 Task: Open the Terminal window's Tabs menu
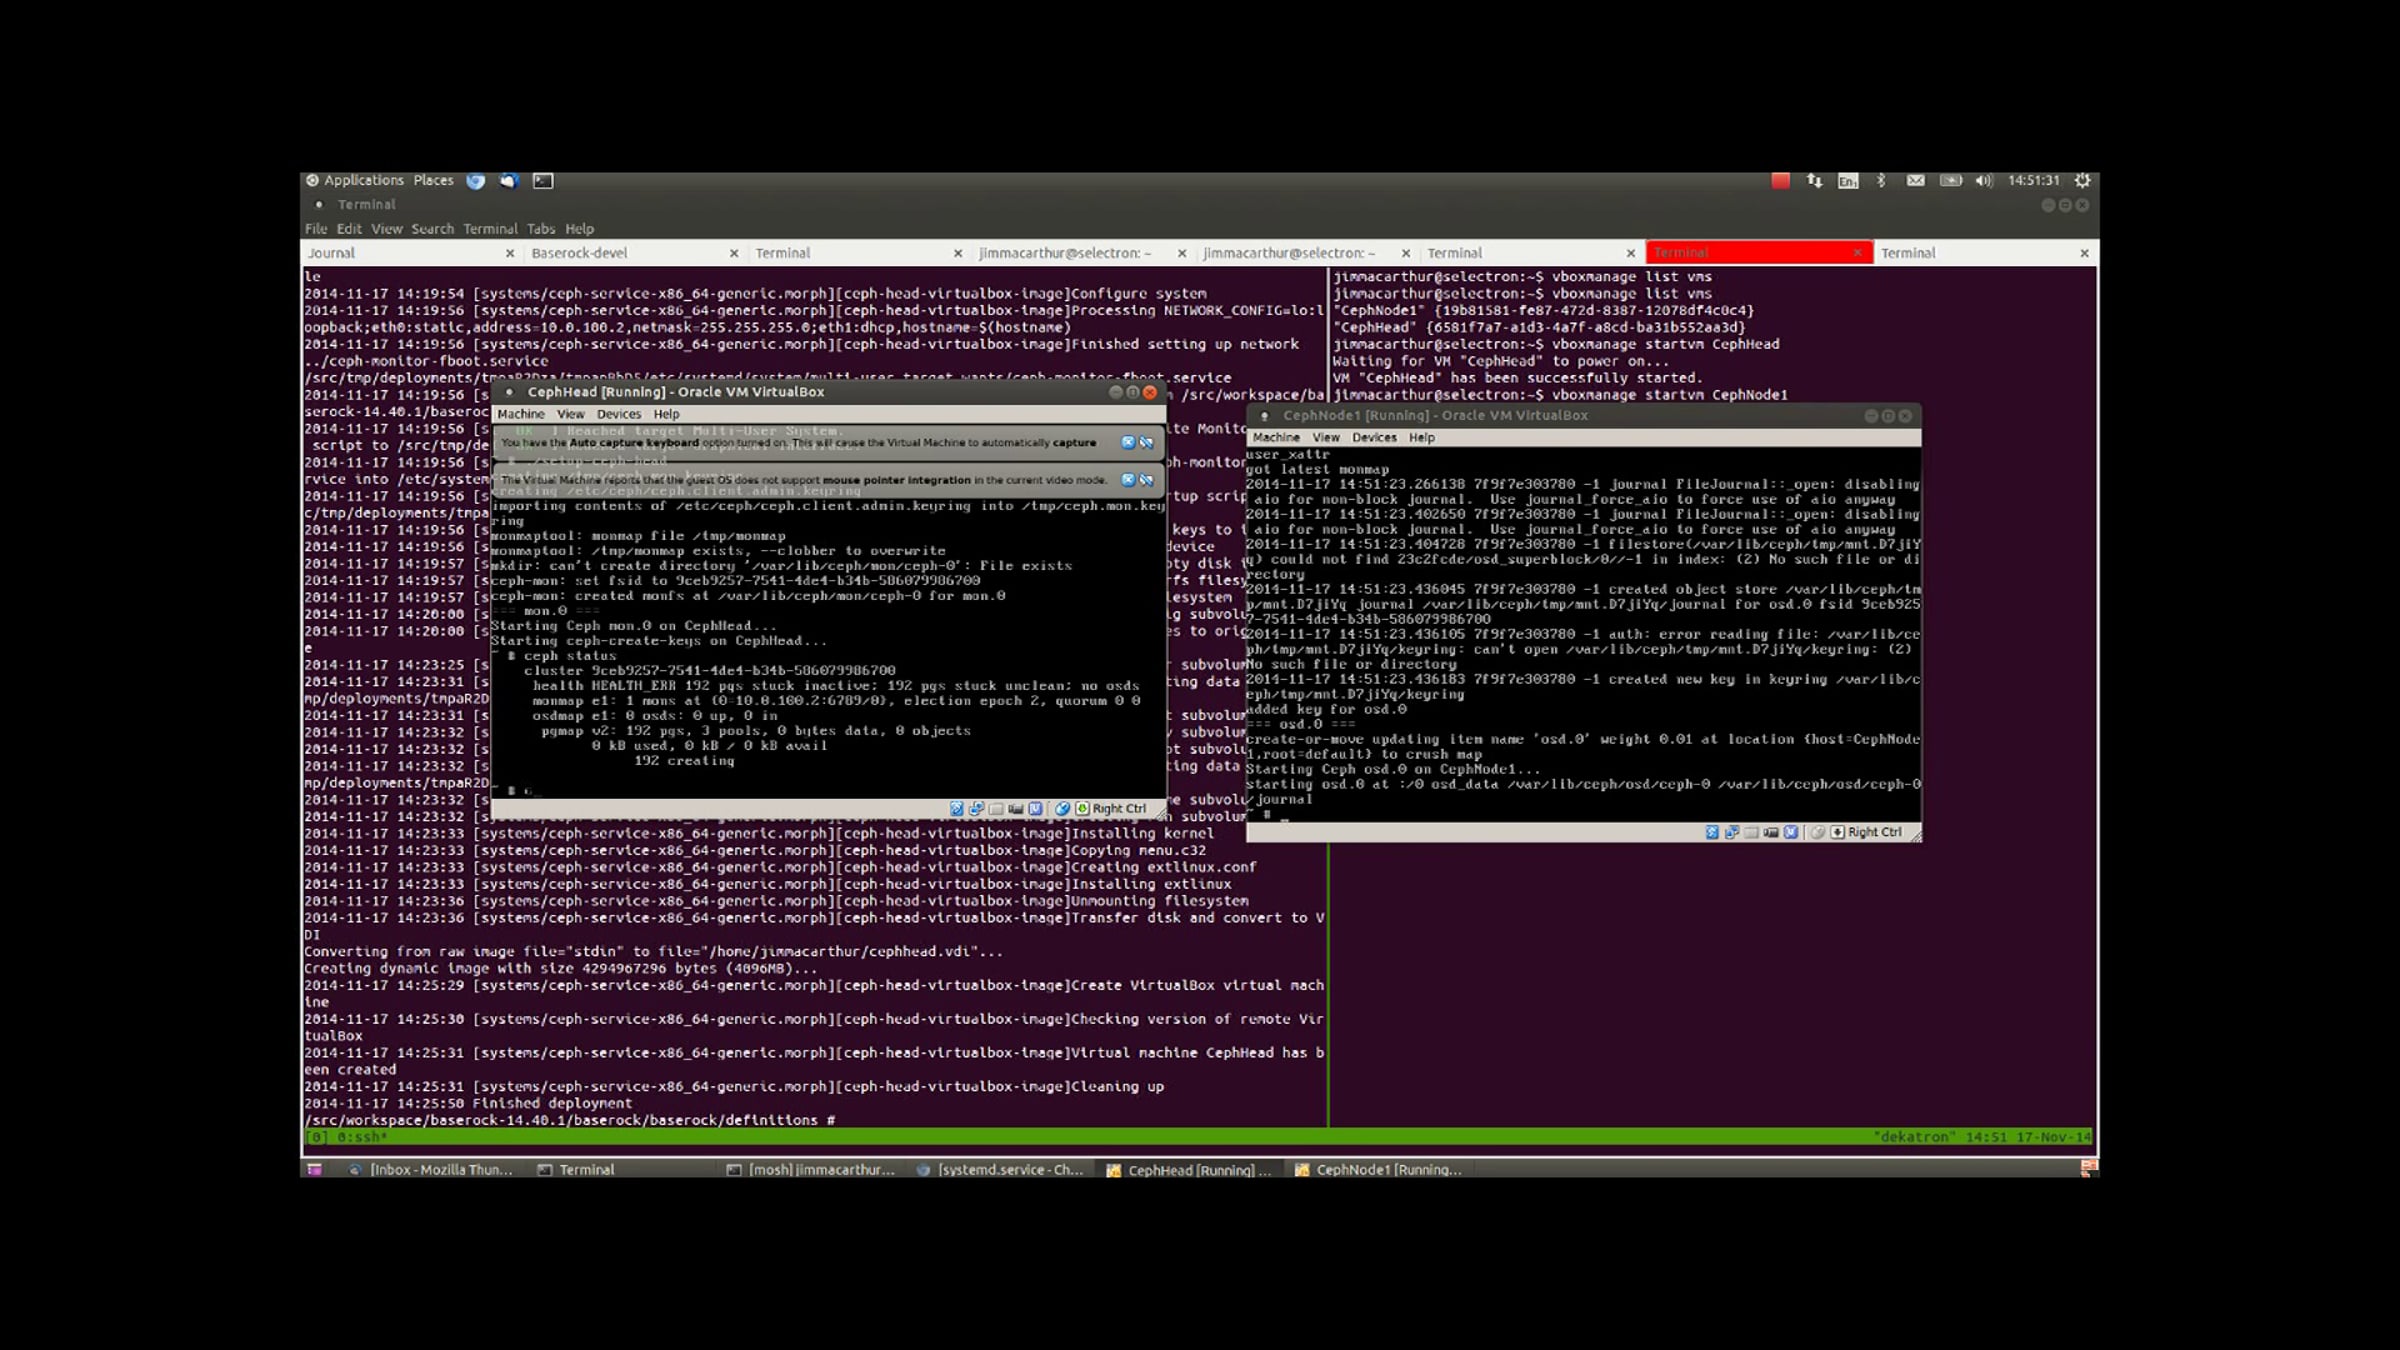tap(541, 229)
